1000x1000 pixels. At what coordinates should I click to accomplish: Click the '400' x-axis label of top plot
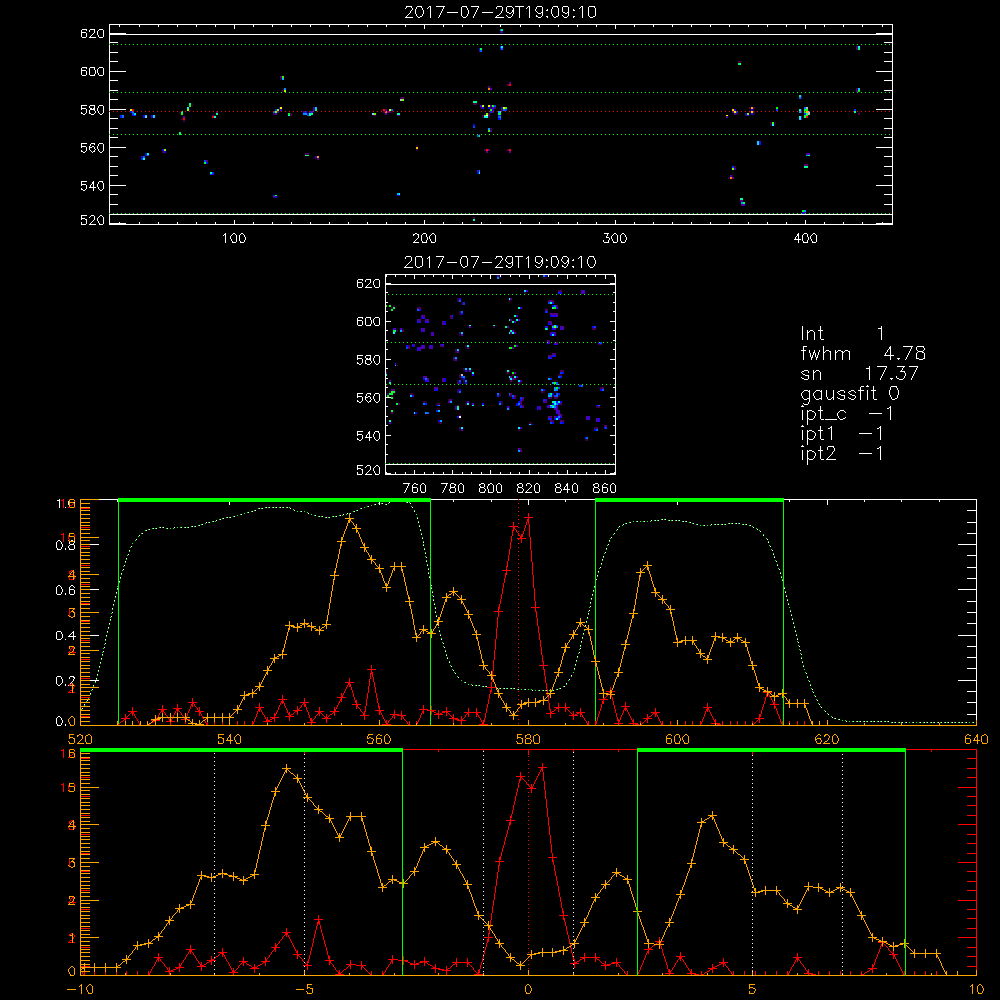point(805,239)
